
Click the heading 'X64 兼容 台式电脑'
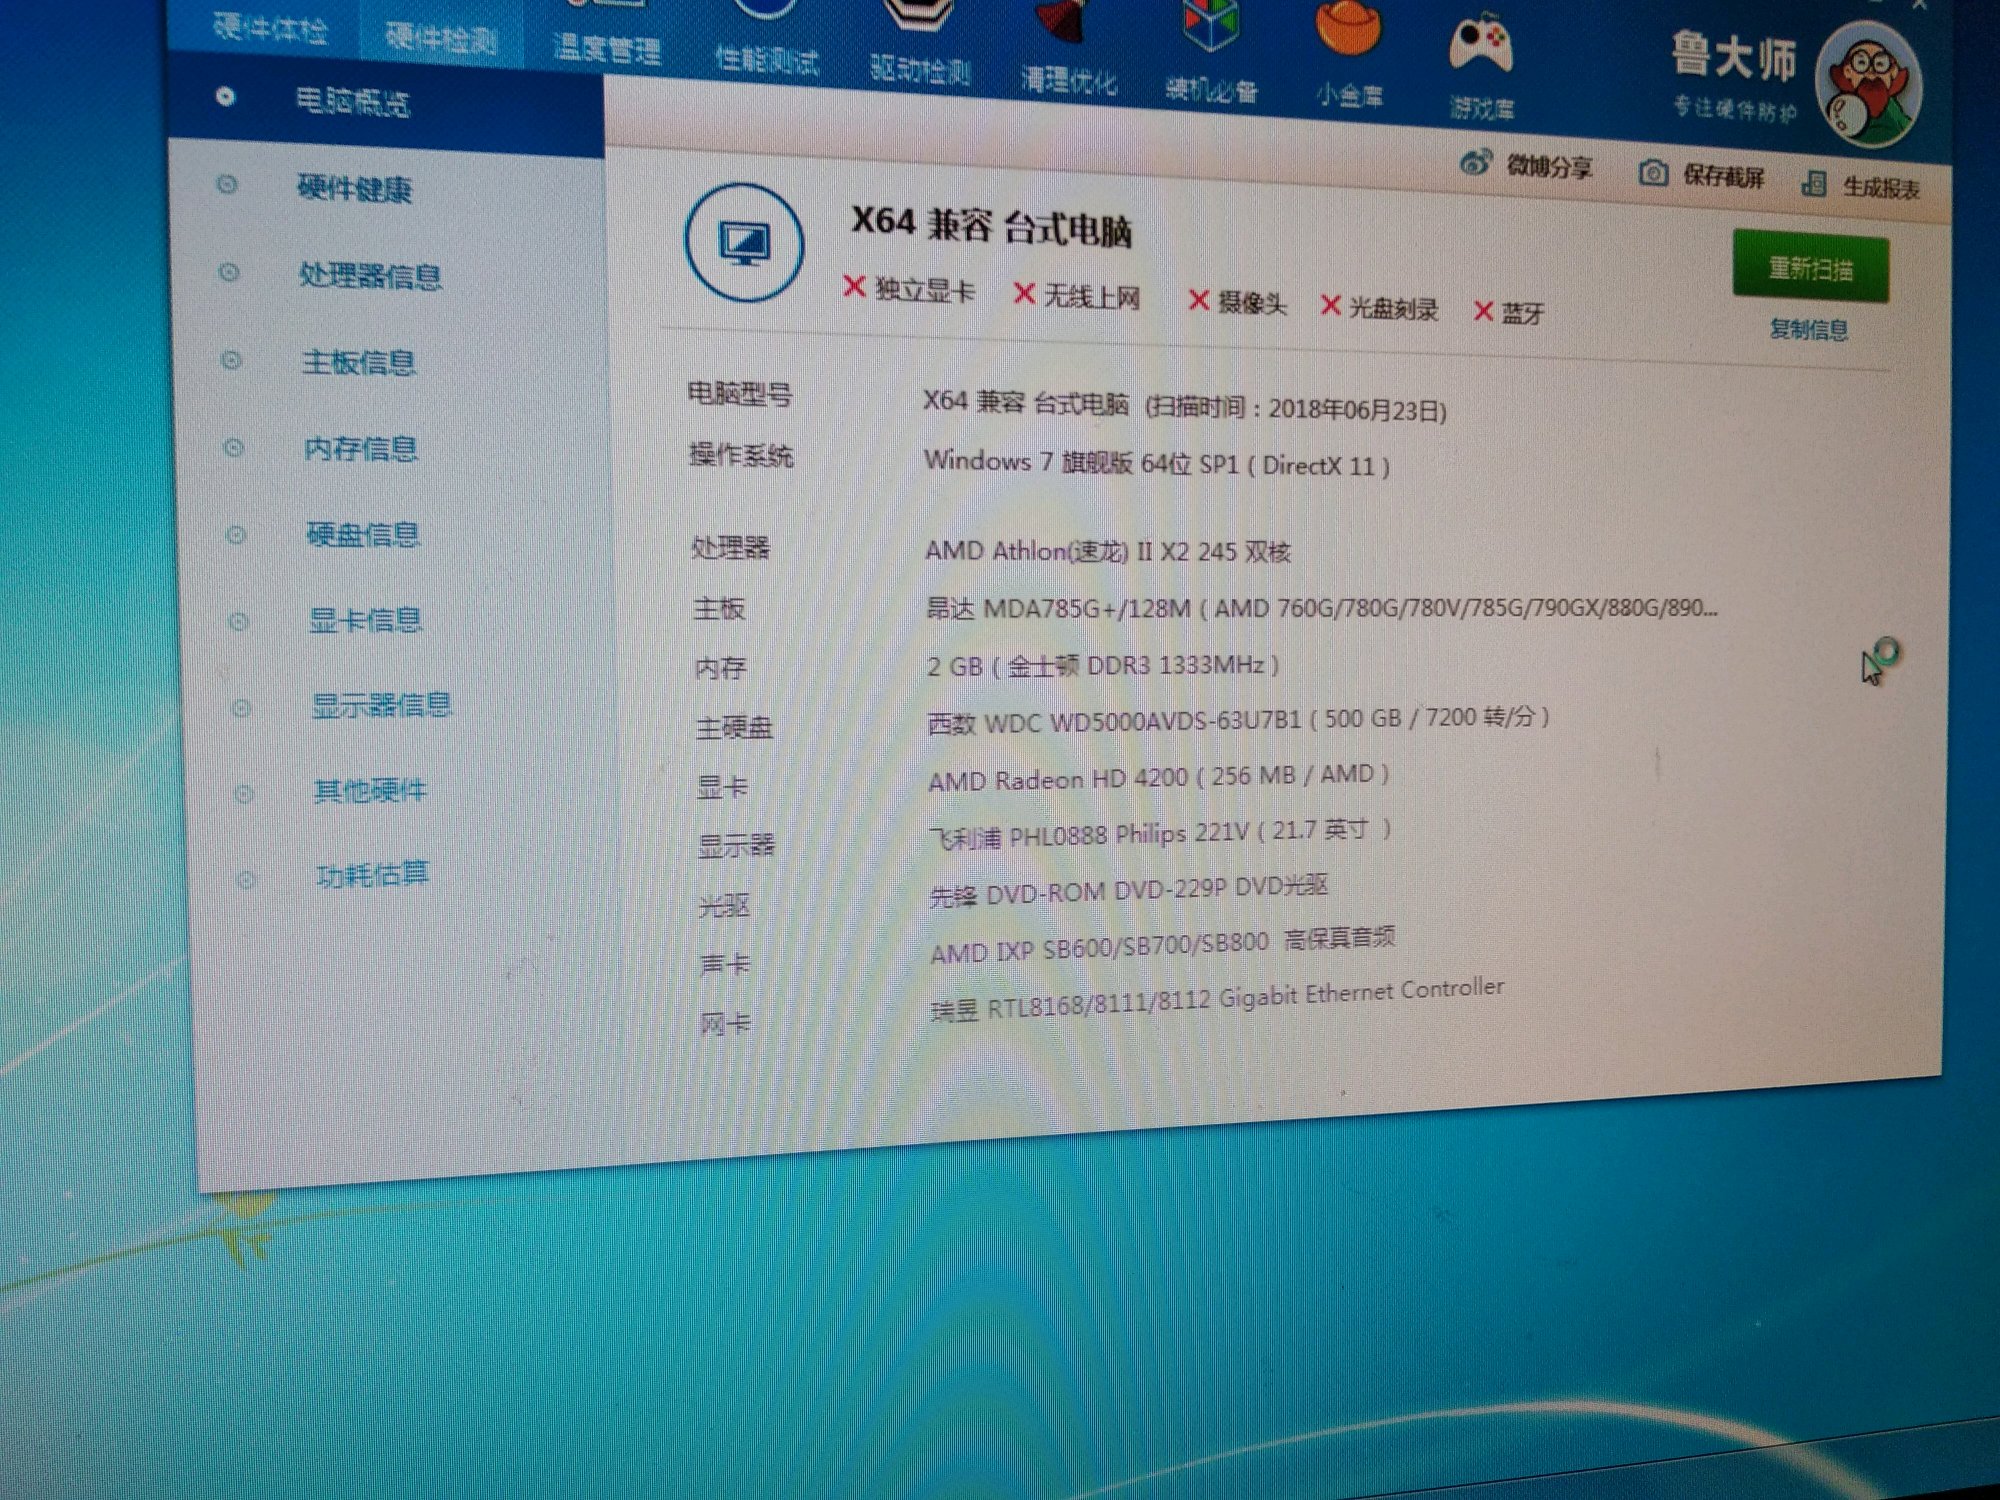point(991,225)
